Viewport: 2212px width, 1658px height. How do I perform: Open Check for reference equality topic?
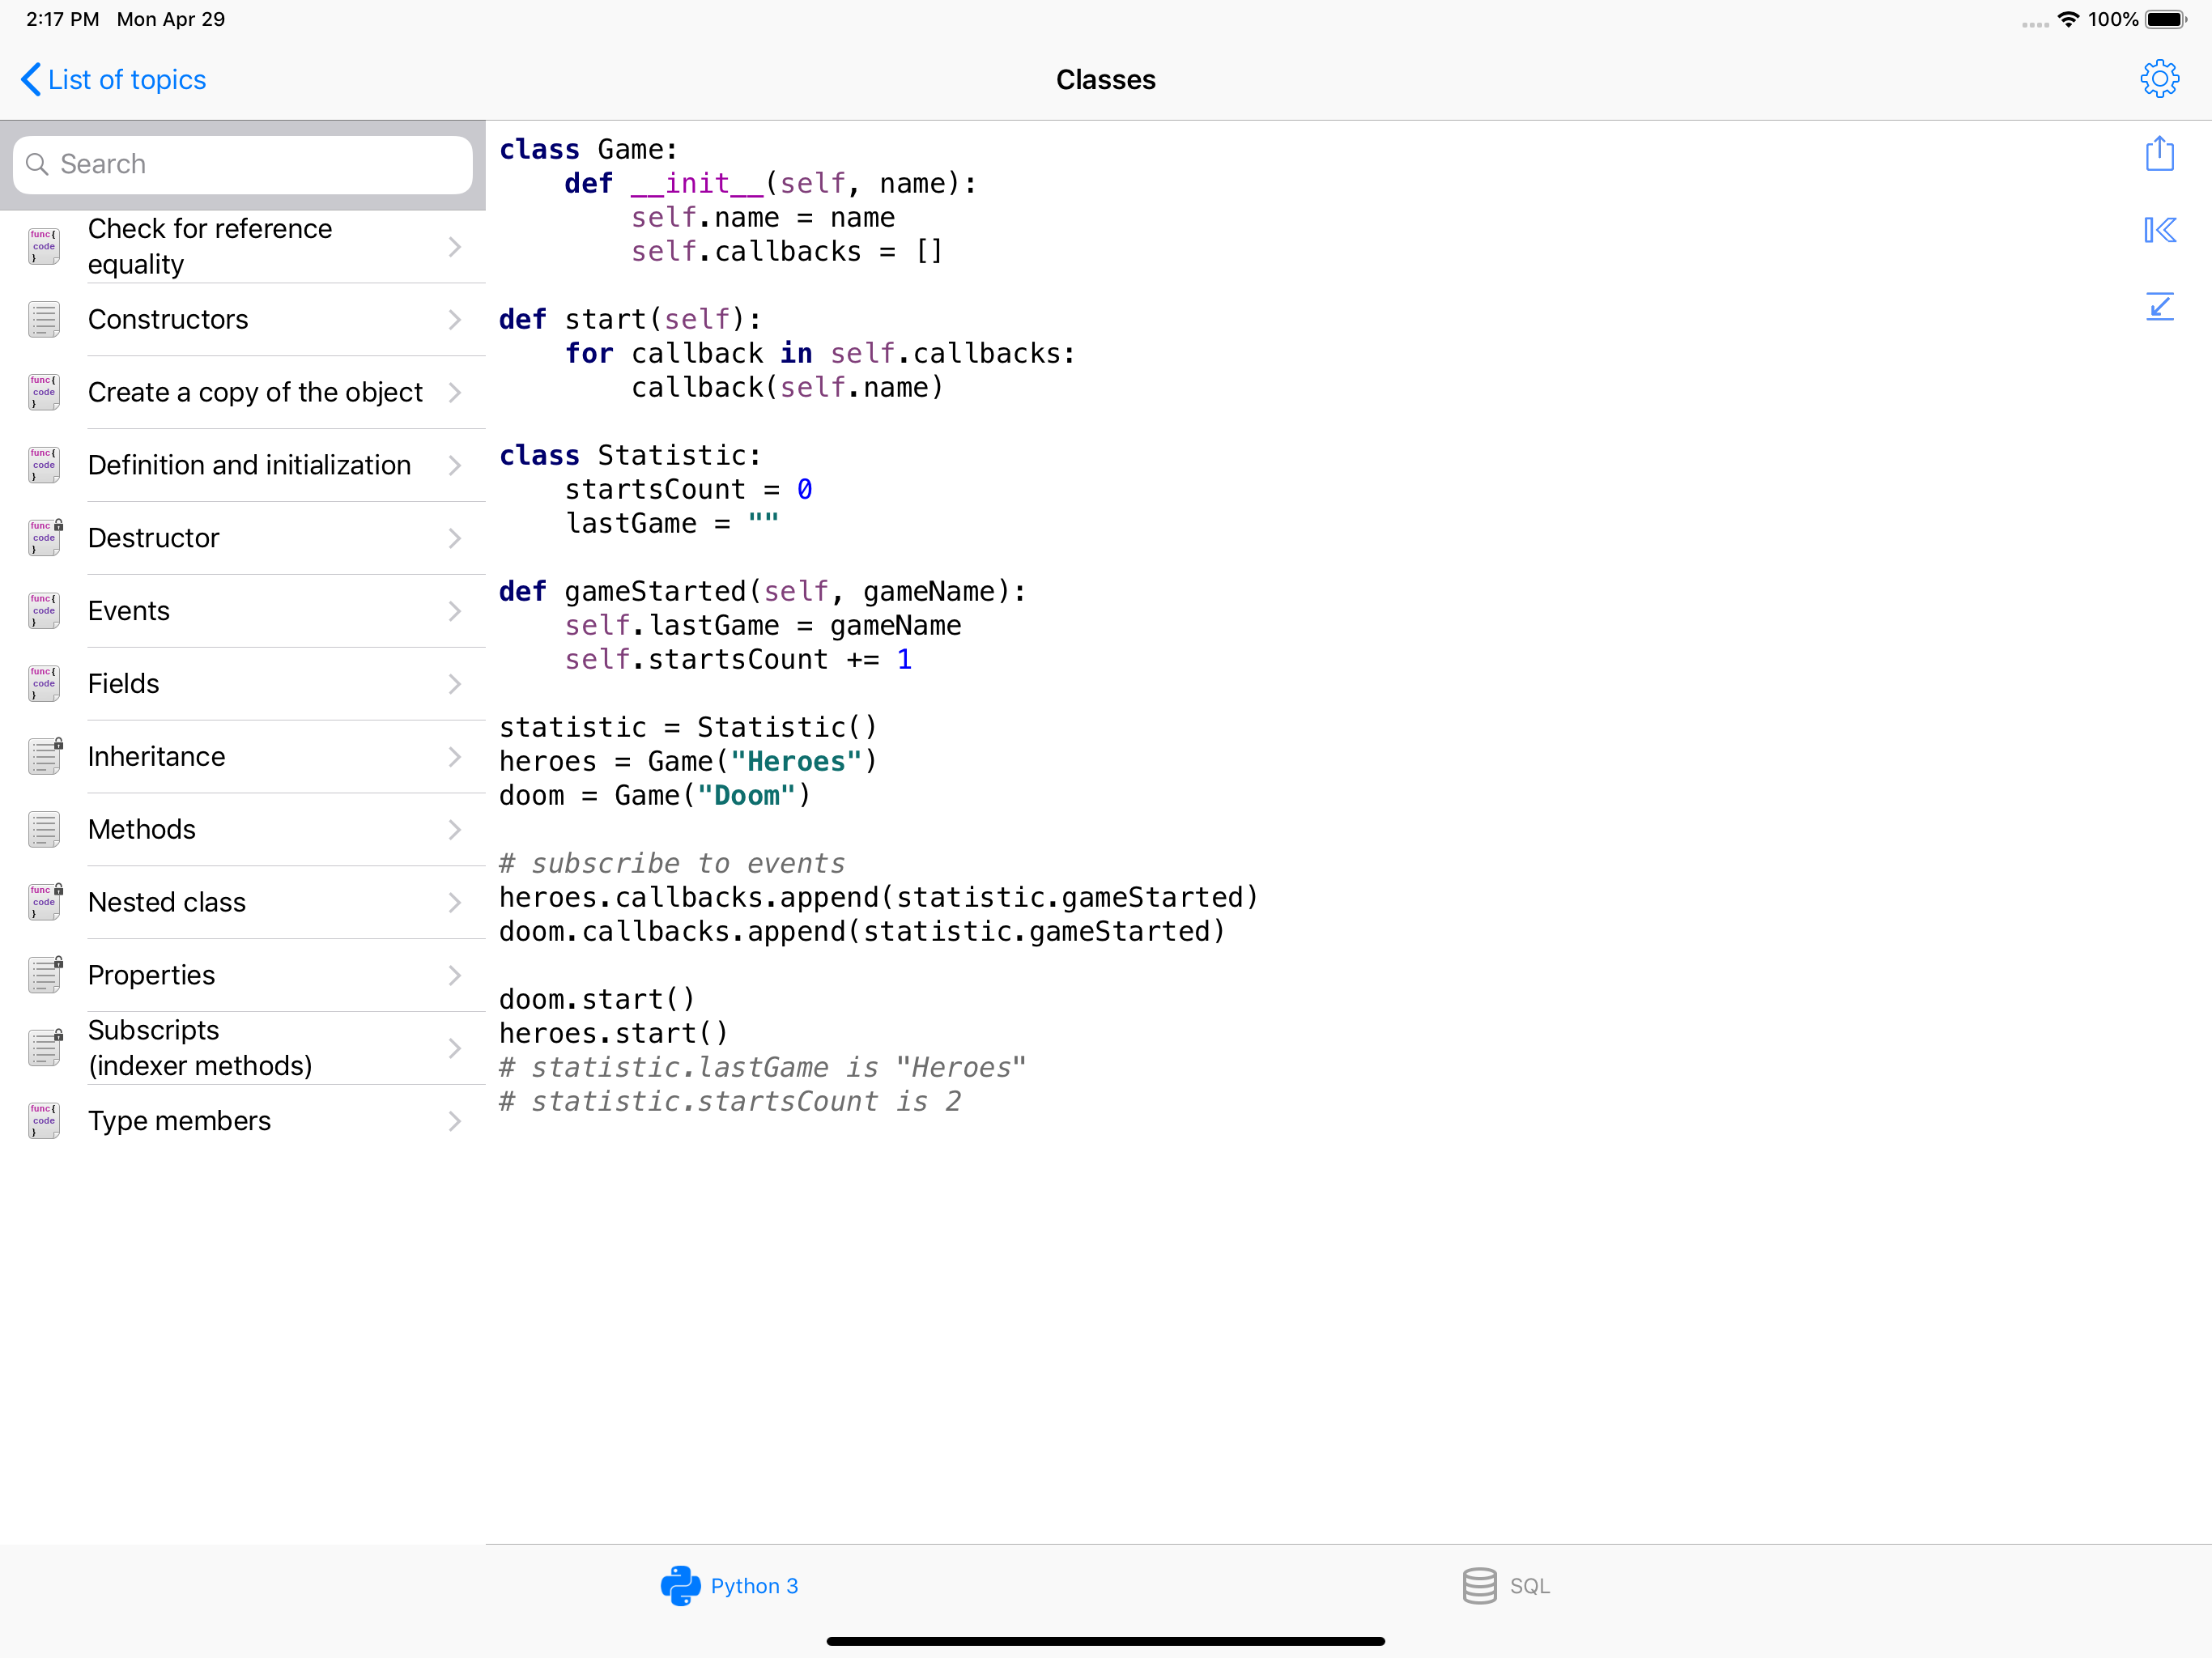click(210, 246)
